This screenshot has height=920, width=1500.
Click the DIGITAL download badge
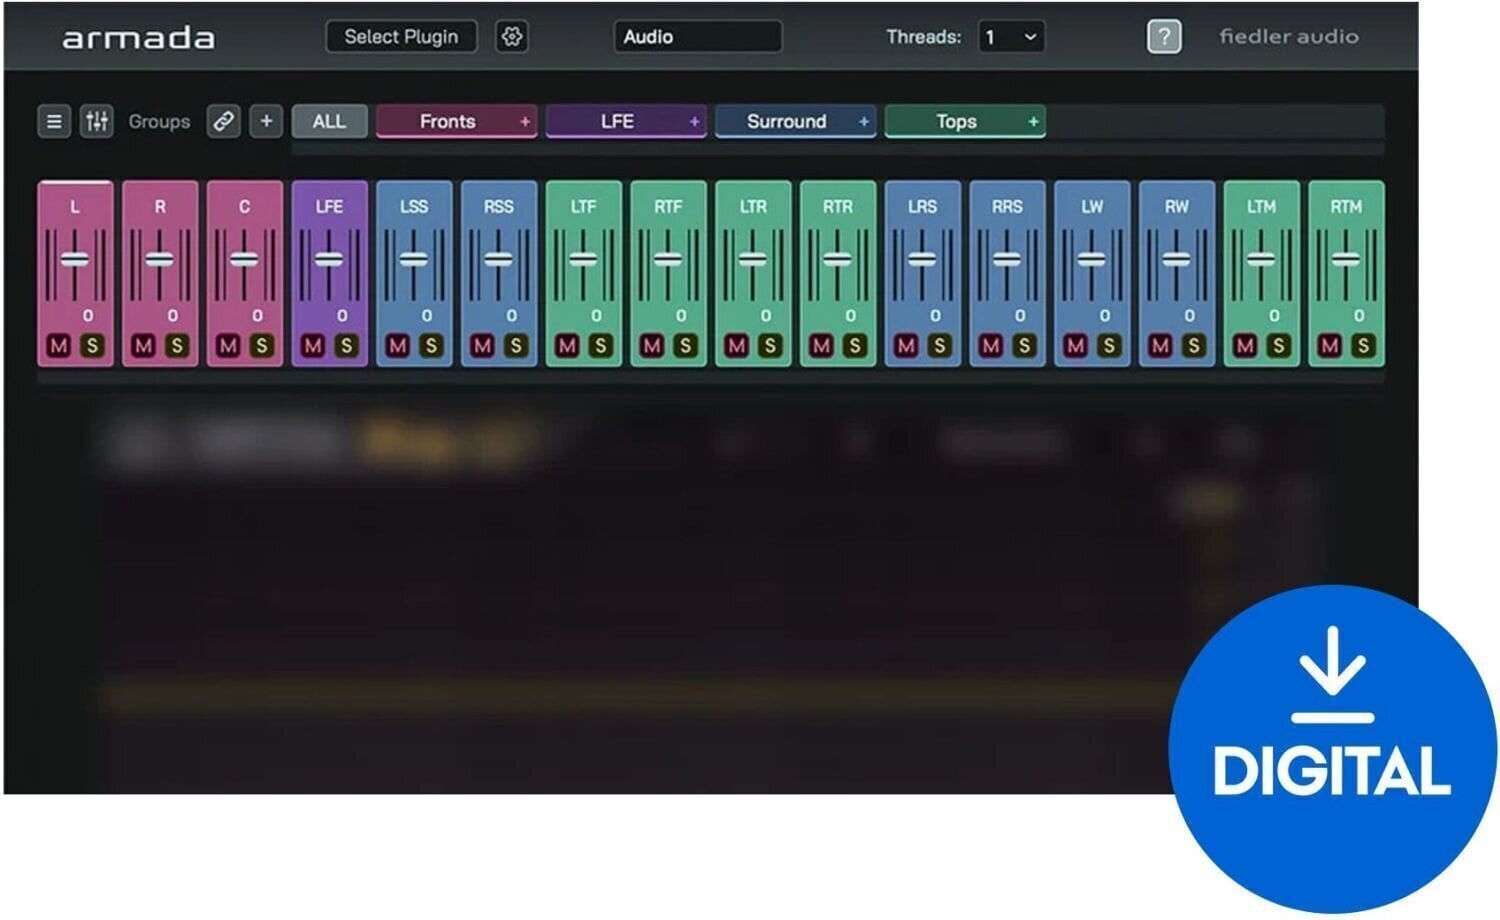[1332, 748]
